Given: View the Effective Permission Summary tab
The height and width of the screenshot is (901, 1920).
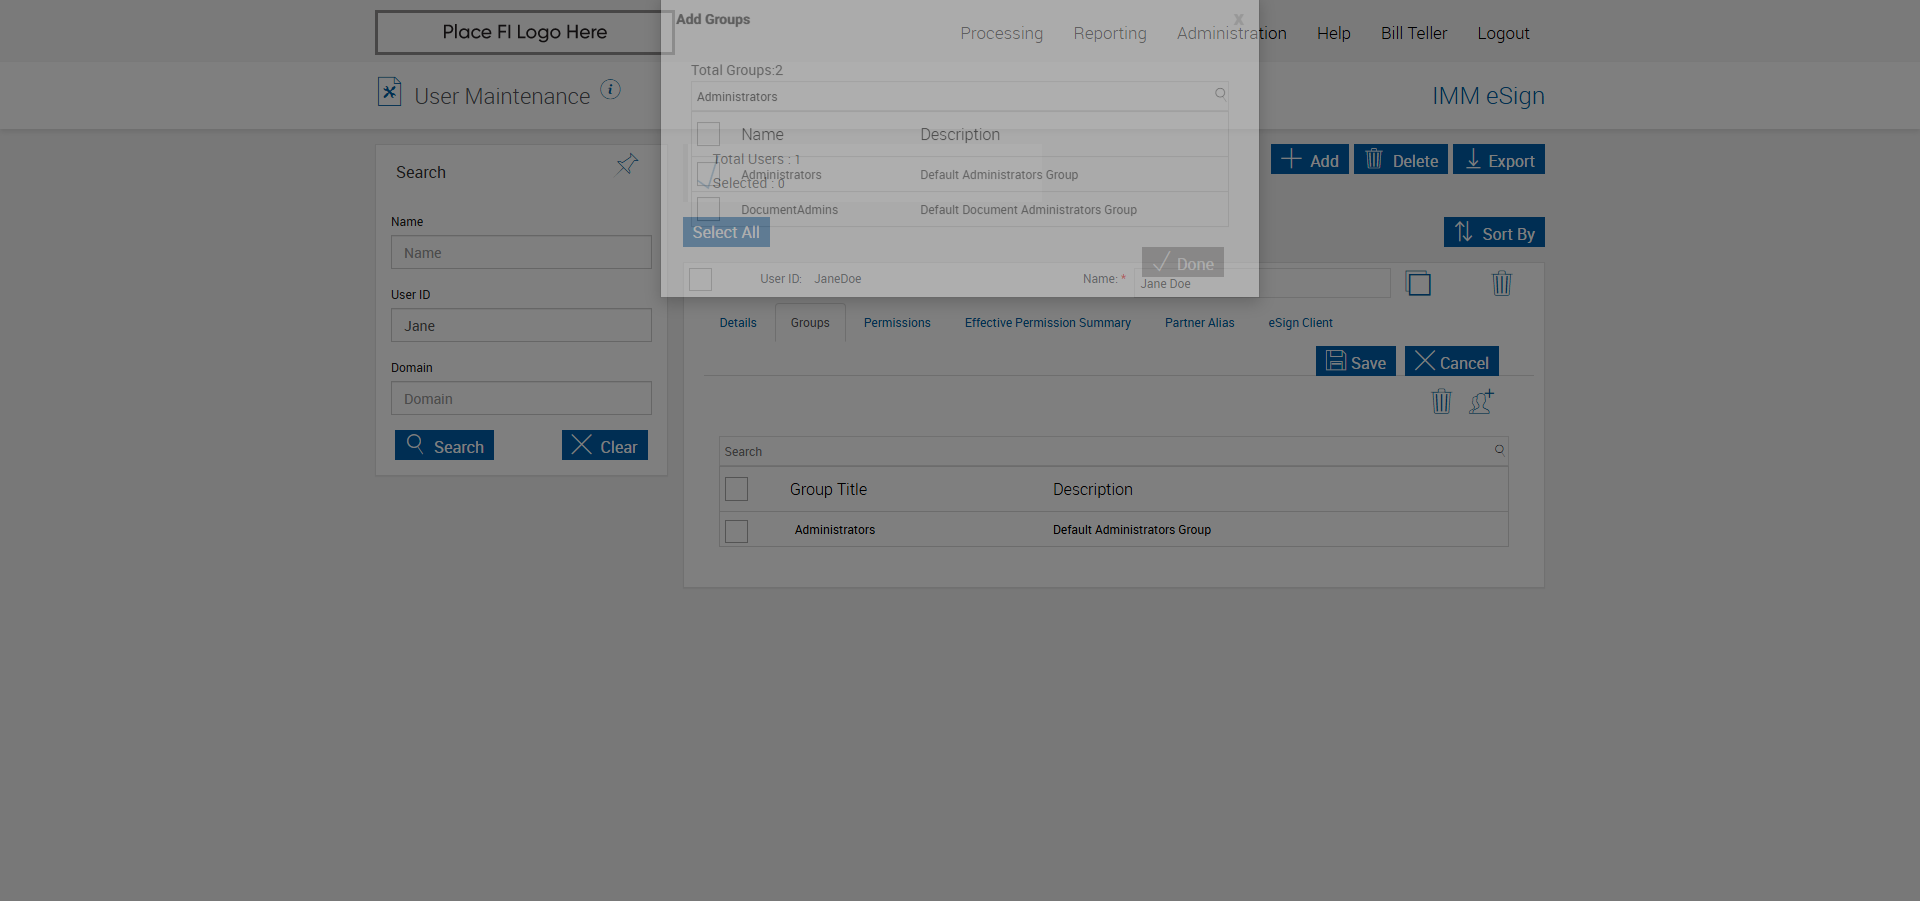Looking at the screenshot, I should tap(1048, 323).
